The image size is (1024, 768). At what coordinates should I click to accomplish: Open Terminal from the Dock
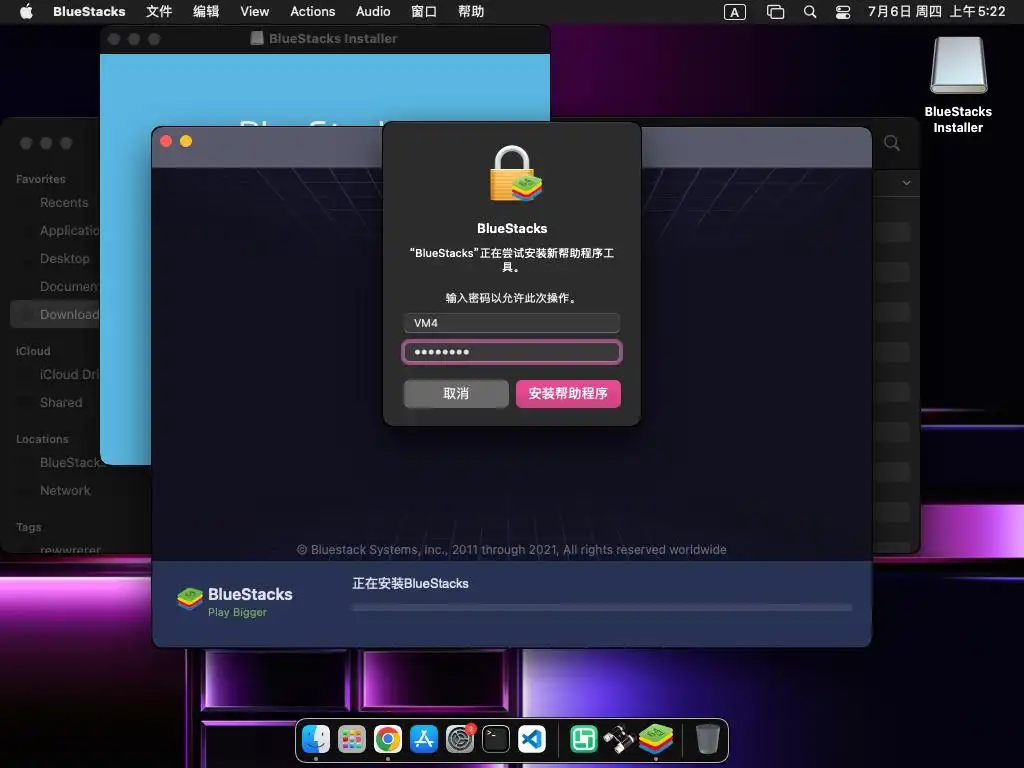[496, 739]
